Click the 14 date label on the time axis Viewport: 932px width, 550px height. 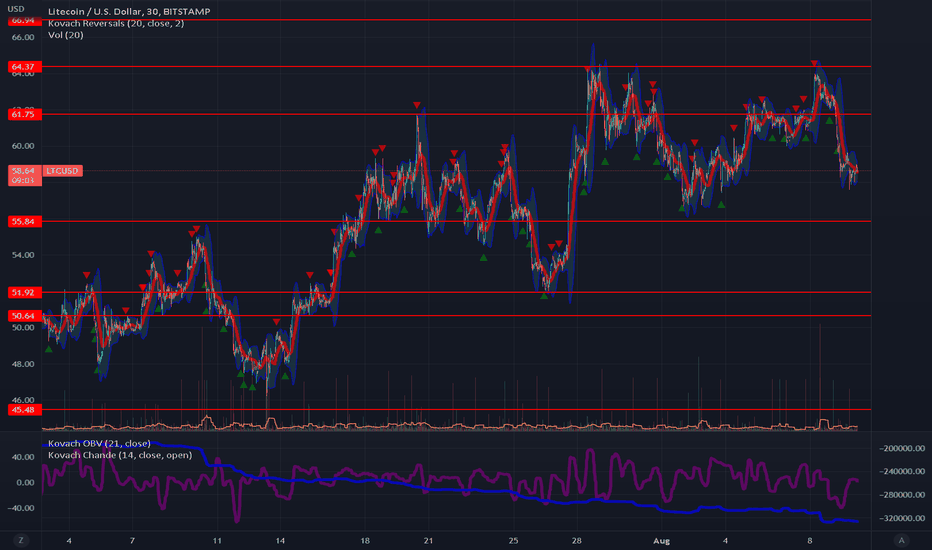[x=280, y=540]
